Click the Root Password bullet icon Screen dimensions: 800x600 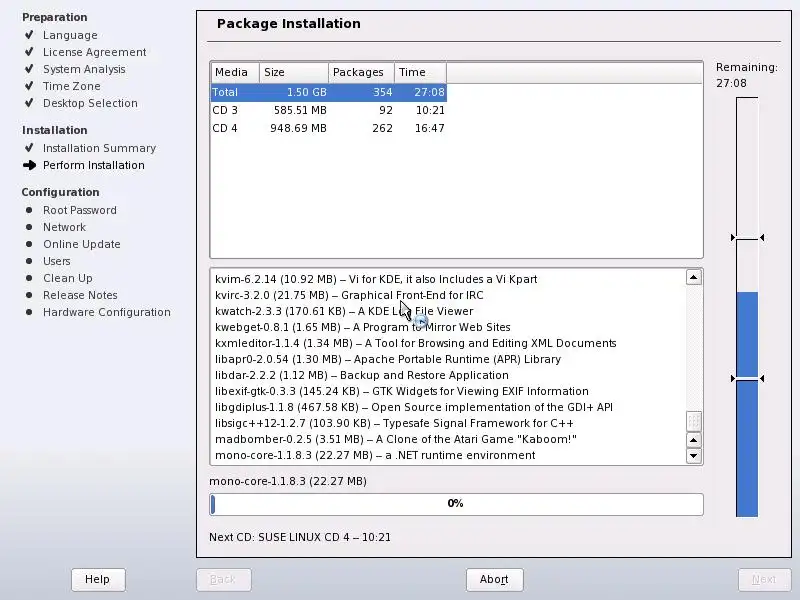29,210
